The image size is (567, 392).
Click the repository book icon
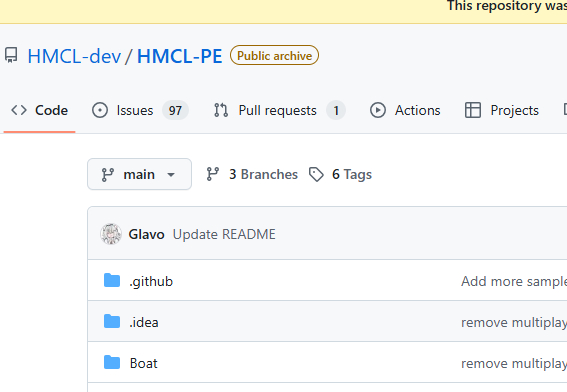click(11, 55)
